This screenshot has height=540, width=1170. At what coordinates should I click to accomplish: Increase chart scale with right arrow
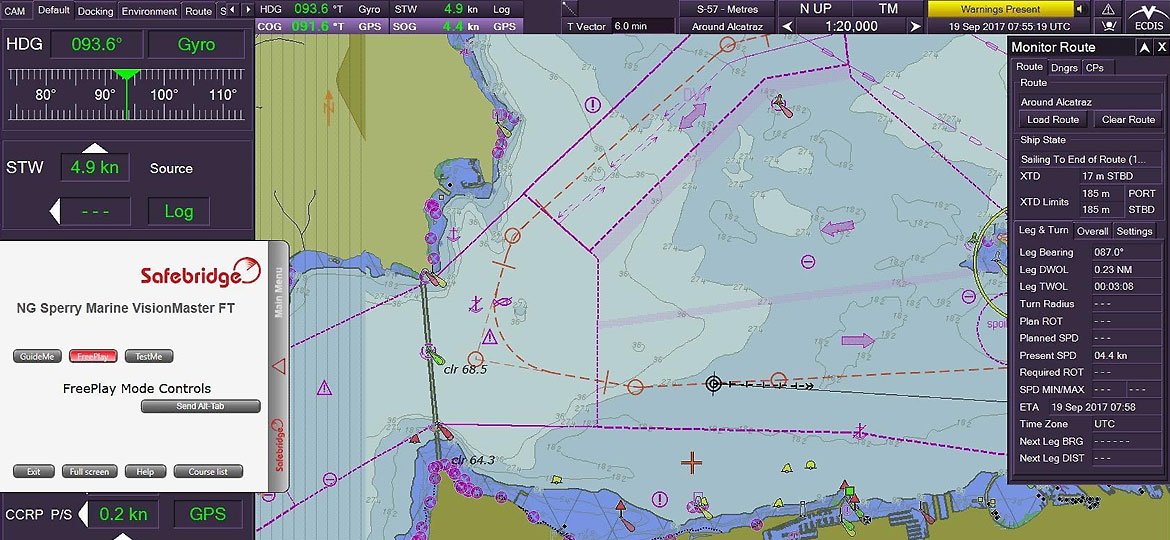(915, 27)
